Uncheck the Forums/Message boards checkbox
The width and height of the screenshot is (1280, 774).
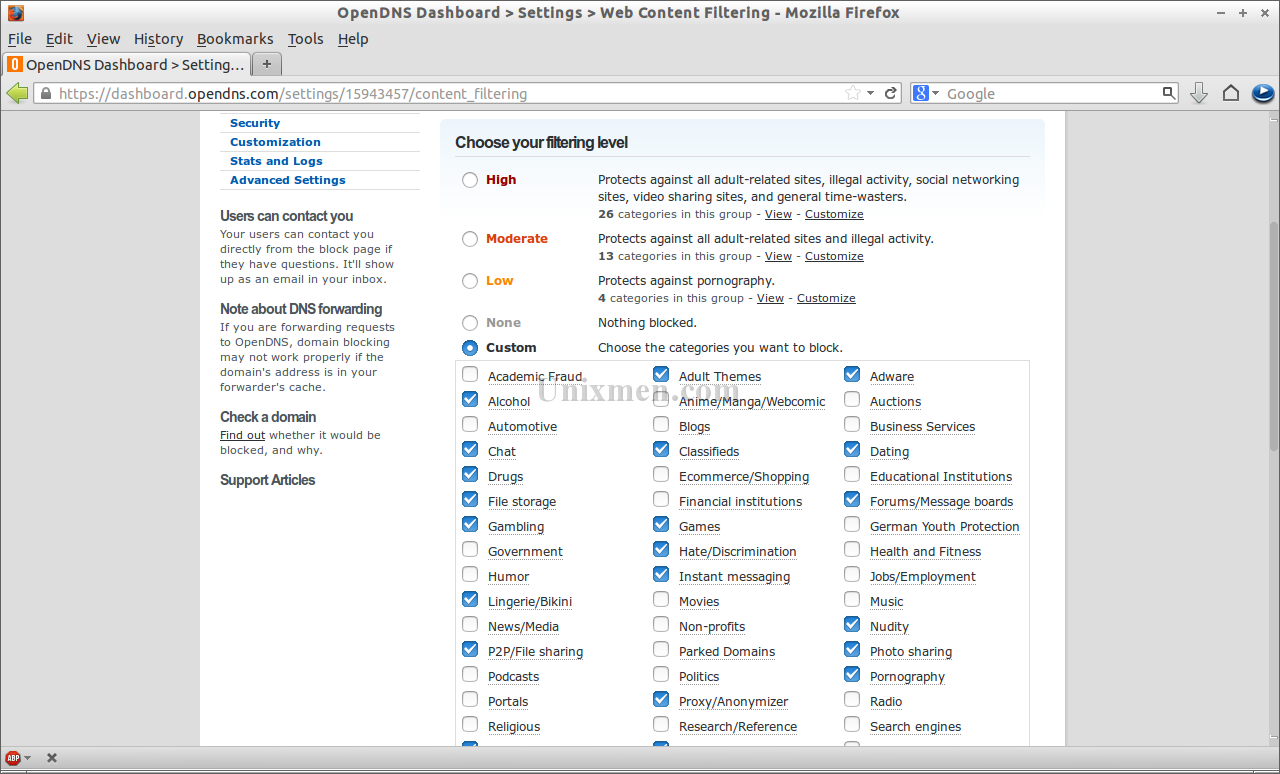click(852, 499)
